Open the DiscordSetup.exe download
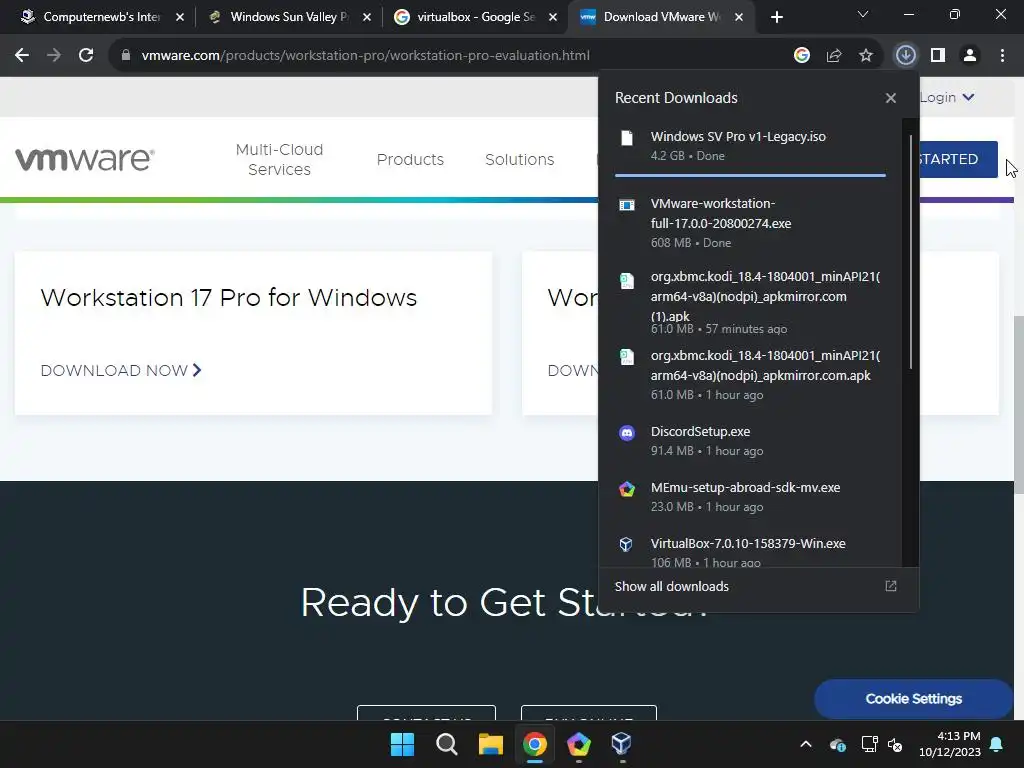Image resolution: width=1024 pixels, height=768 pixels. click(x=750, y=441)
